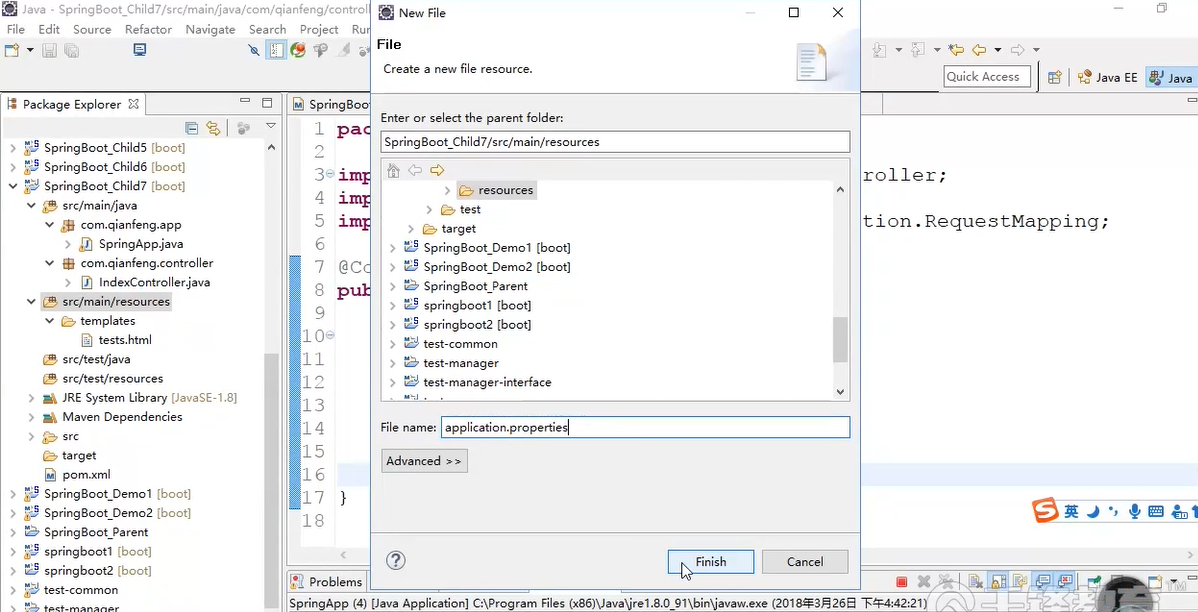Toggle the moon icon on IME bar
The width and height of the screenshot is (1198, 612).
click(1093, 511)
